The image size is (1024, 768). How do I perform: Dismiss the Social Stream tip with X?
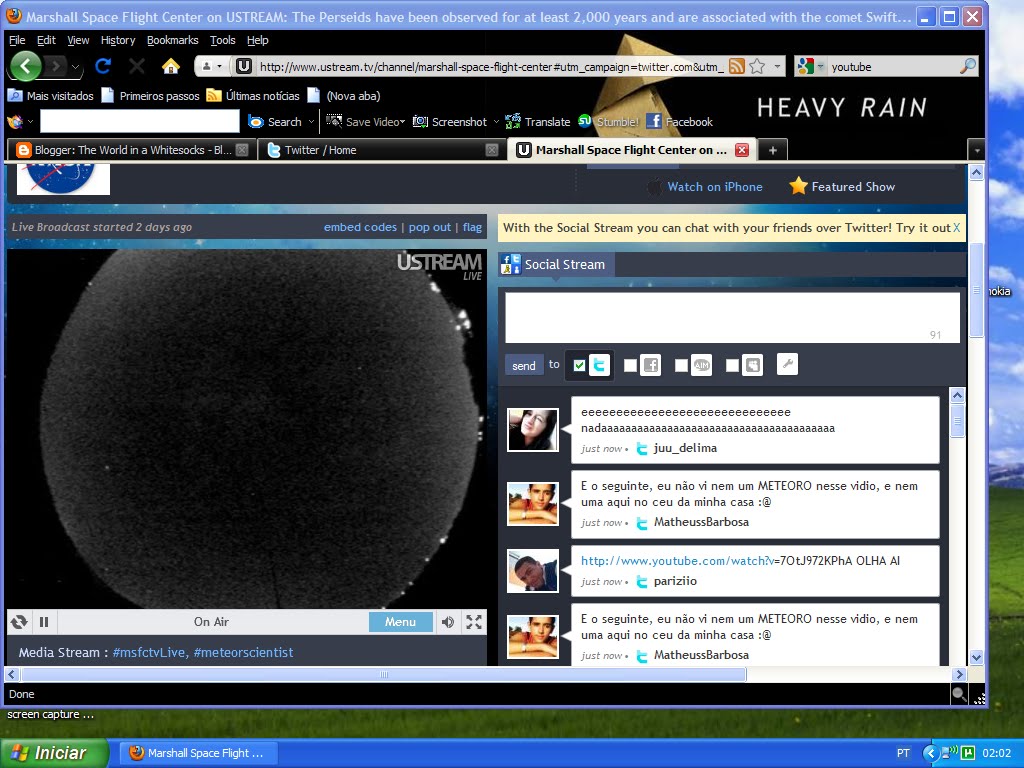[957, 228]
